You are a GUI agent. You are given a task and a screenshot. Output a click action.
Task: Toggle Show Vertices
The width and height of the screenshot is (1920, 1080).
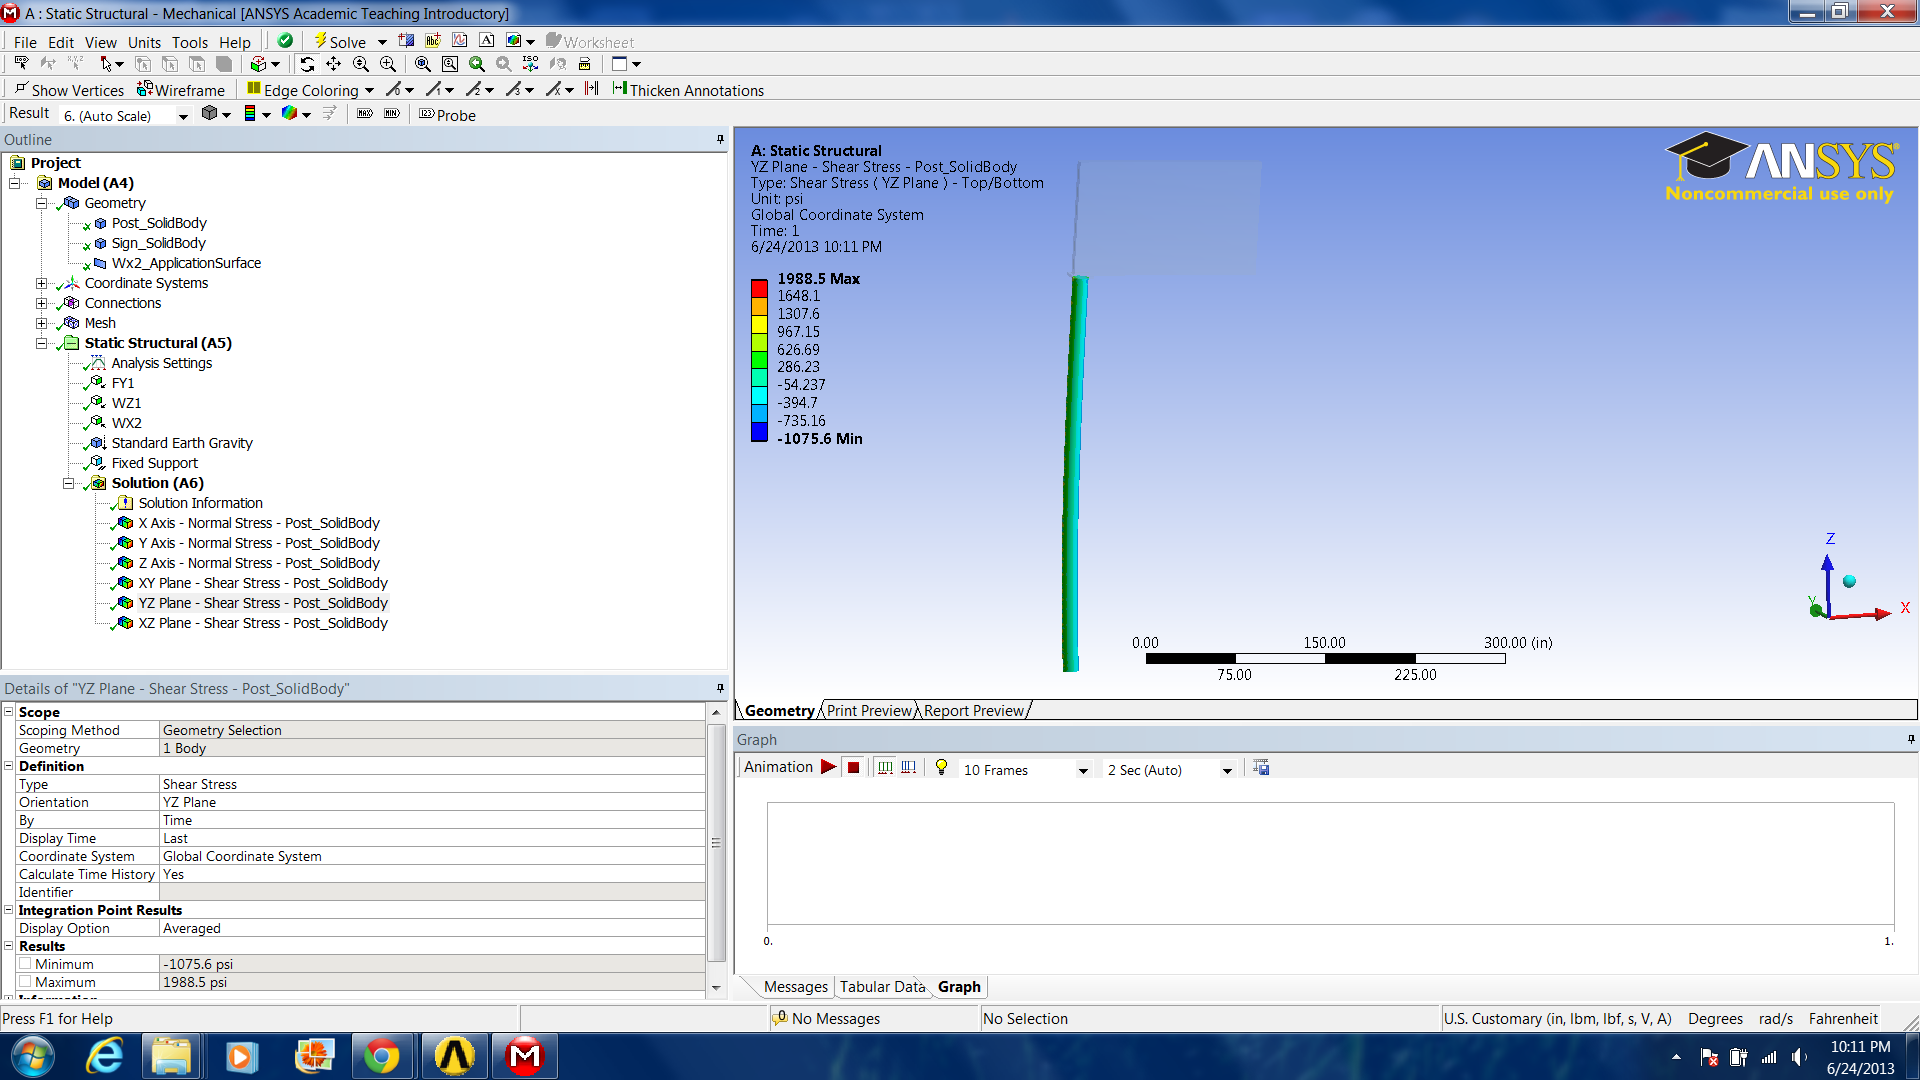pyautogui.click(x=69, y=90)
